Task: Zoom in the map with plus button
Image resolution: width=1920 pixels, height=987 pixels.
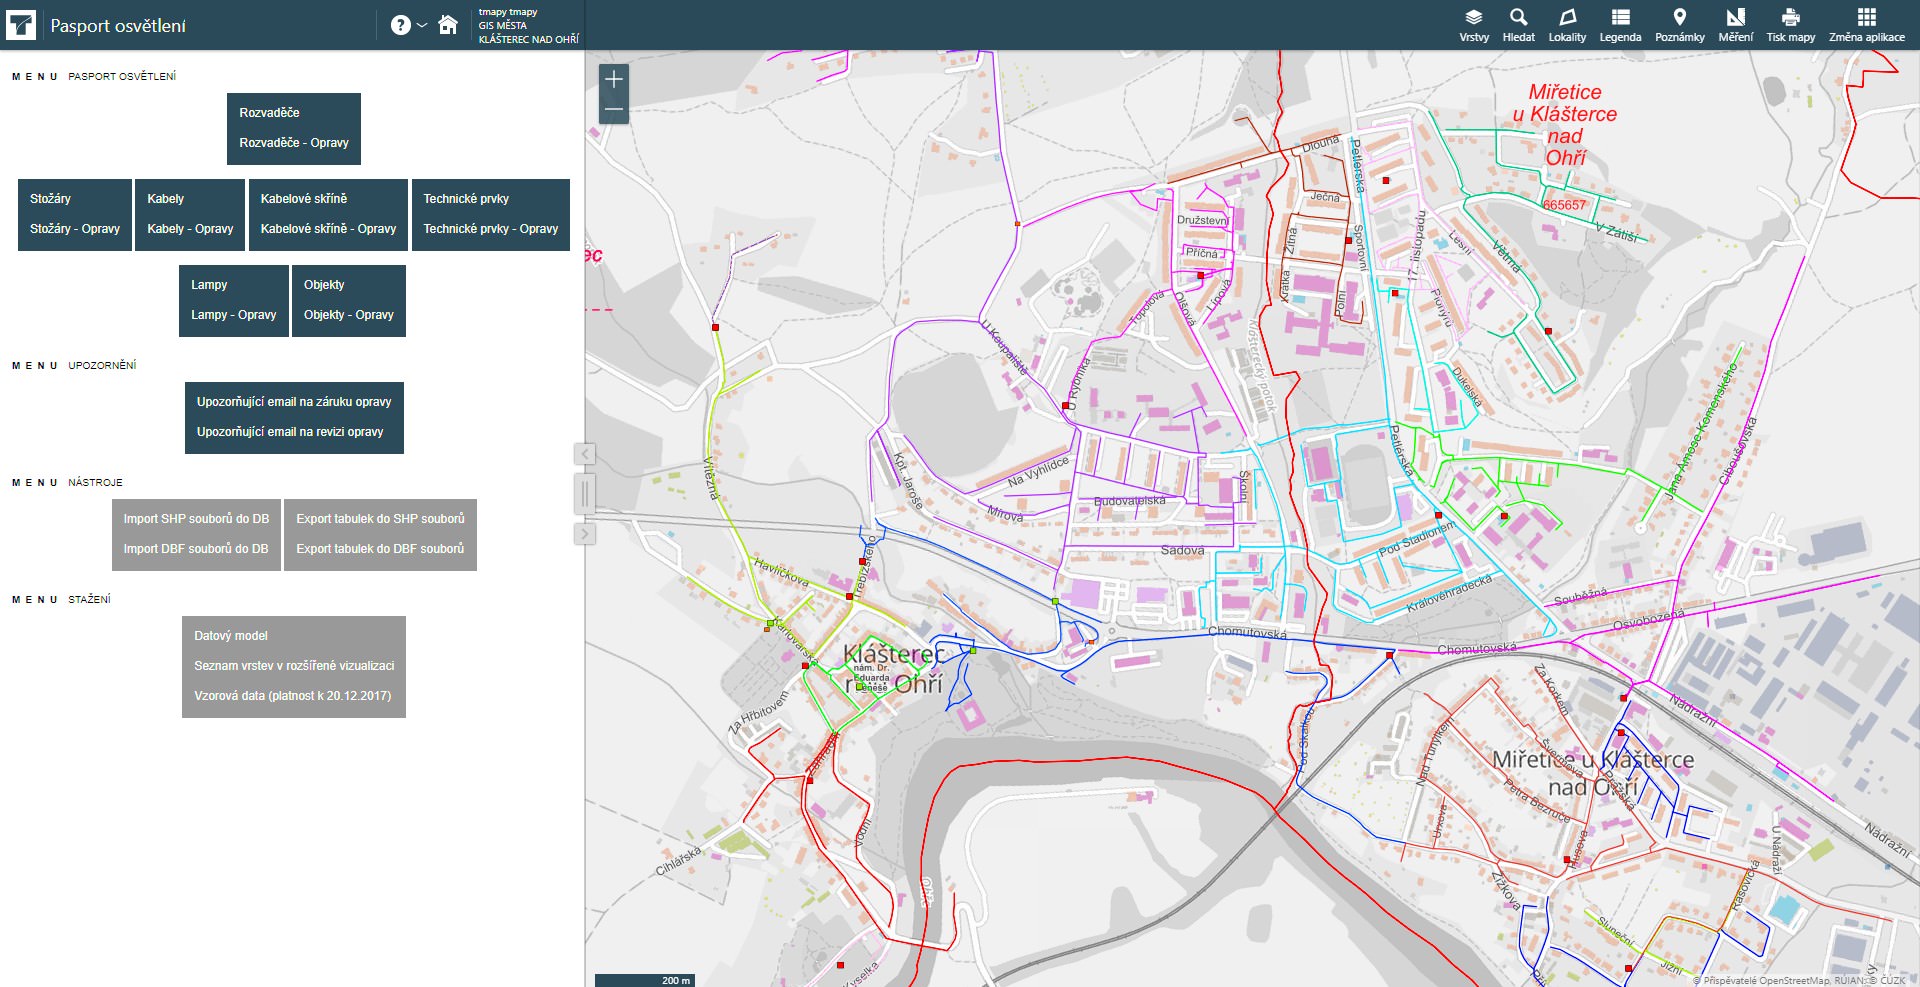Action: [614, 79]
